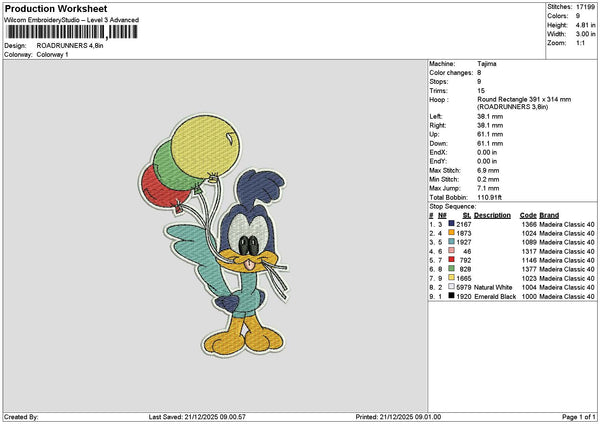This screenshot has height=424, width=600.
Task: Click thread code '1089' in stop 3
Action: click(529, 242)
